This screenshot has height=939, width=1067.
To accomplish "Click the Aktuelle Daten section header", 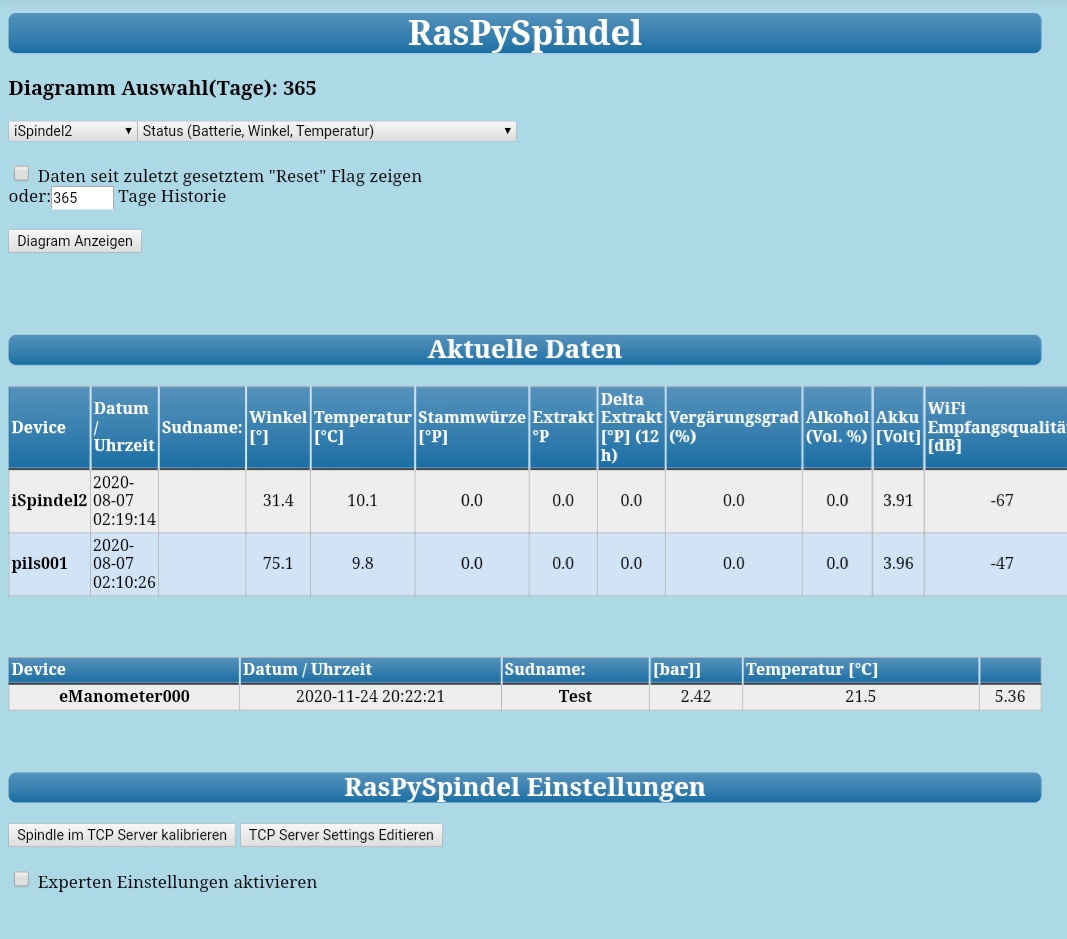I will click(x=524, y=349).
